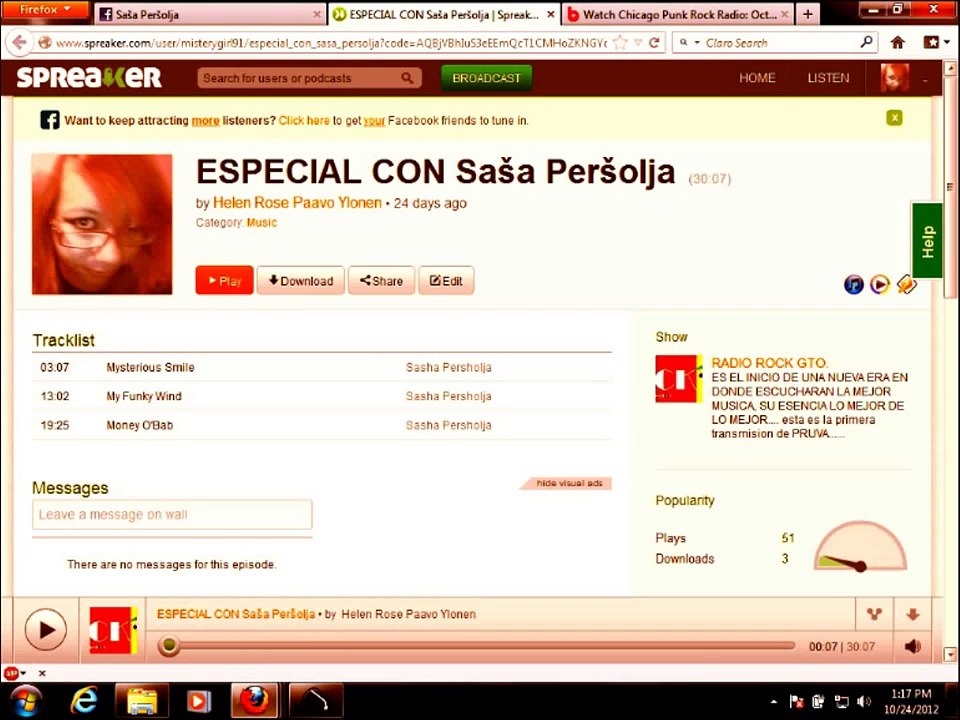
Task: Start playback with bottom player play button
Action: point(46,629)
